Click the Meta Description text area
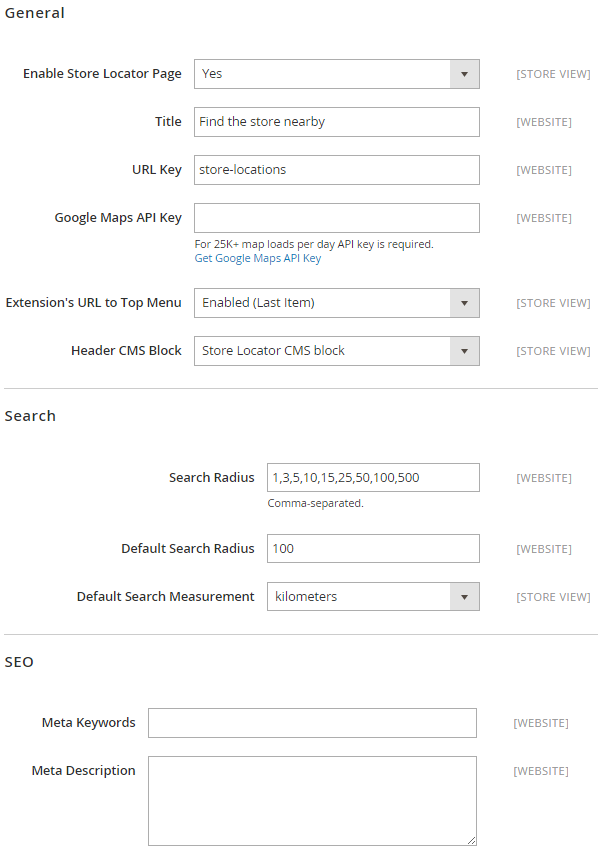Screen dimensions: 598x852 [x=312, y=801]
